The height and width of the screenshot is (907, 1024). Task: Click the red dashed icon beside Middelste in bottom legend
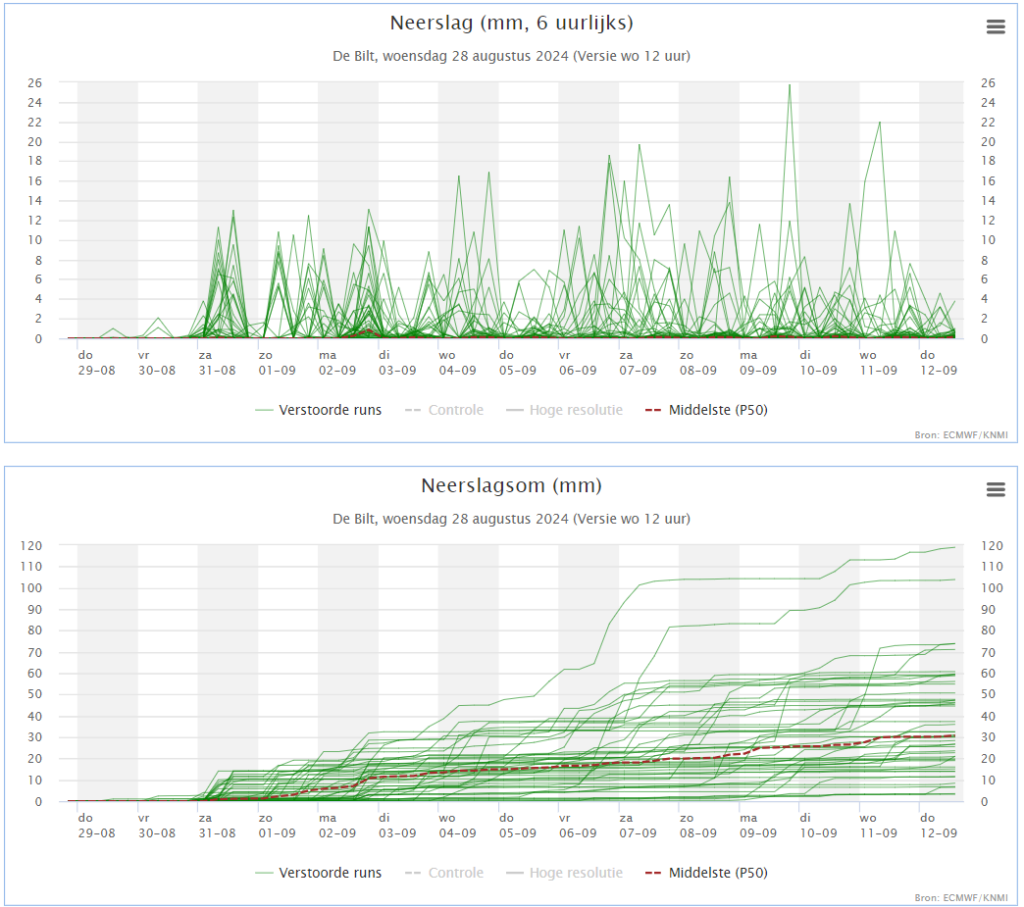pyautogui.click(x=653, y=873)
